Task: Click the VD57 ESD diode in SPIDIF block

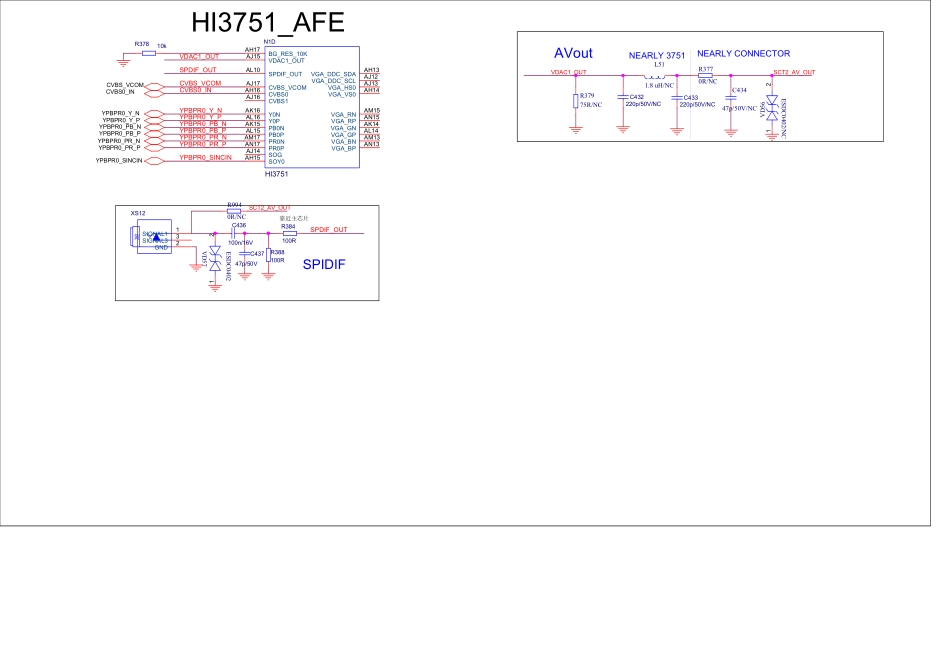Action: tap(214, 259)
